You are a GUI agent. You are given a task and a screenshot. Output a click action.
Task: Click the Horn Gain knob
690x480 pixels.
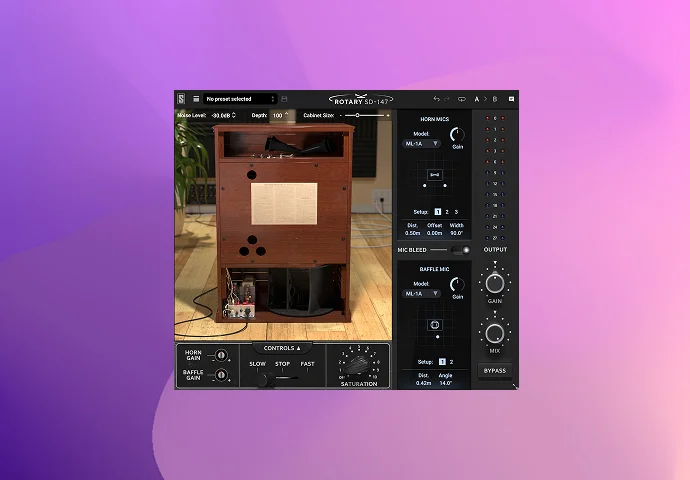pyautogui.click(x=221, y=355)
